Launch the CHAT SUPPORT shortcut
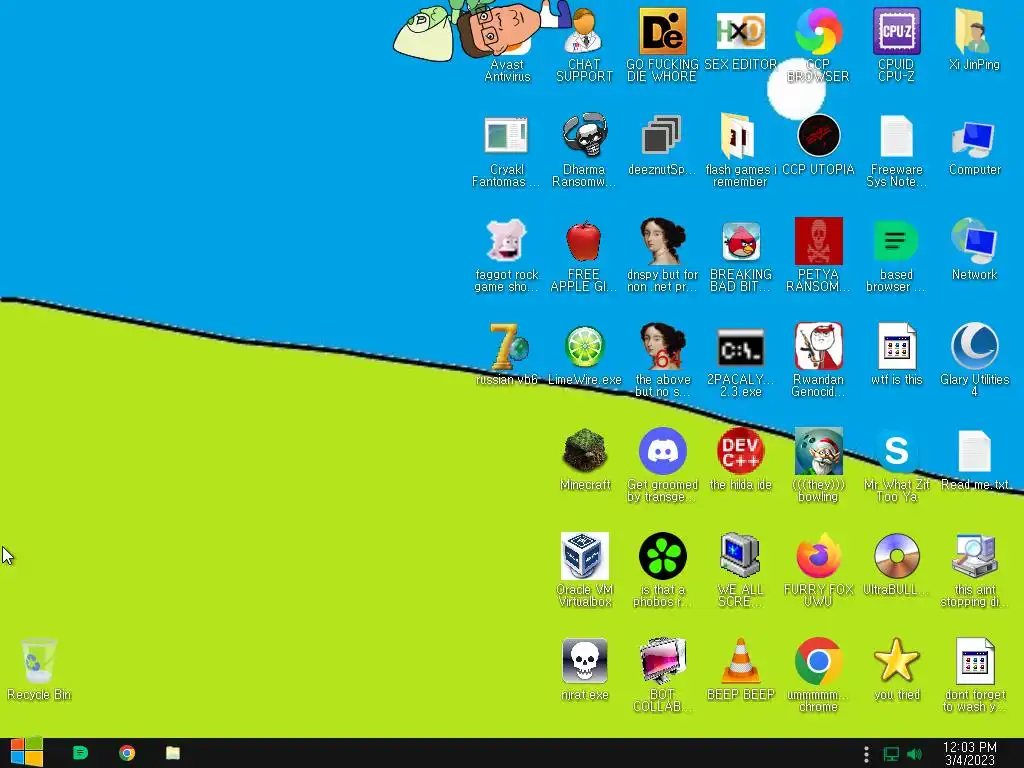1024x768 pixels. [x=584, y=46]
